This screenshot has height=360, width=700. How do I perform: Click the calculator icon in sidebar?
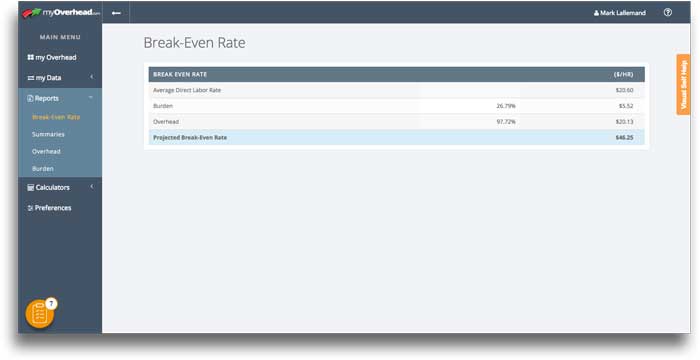coord(30,188)
